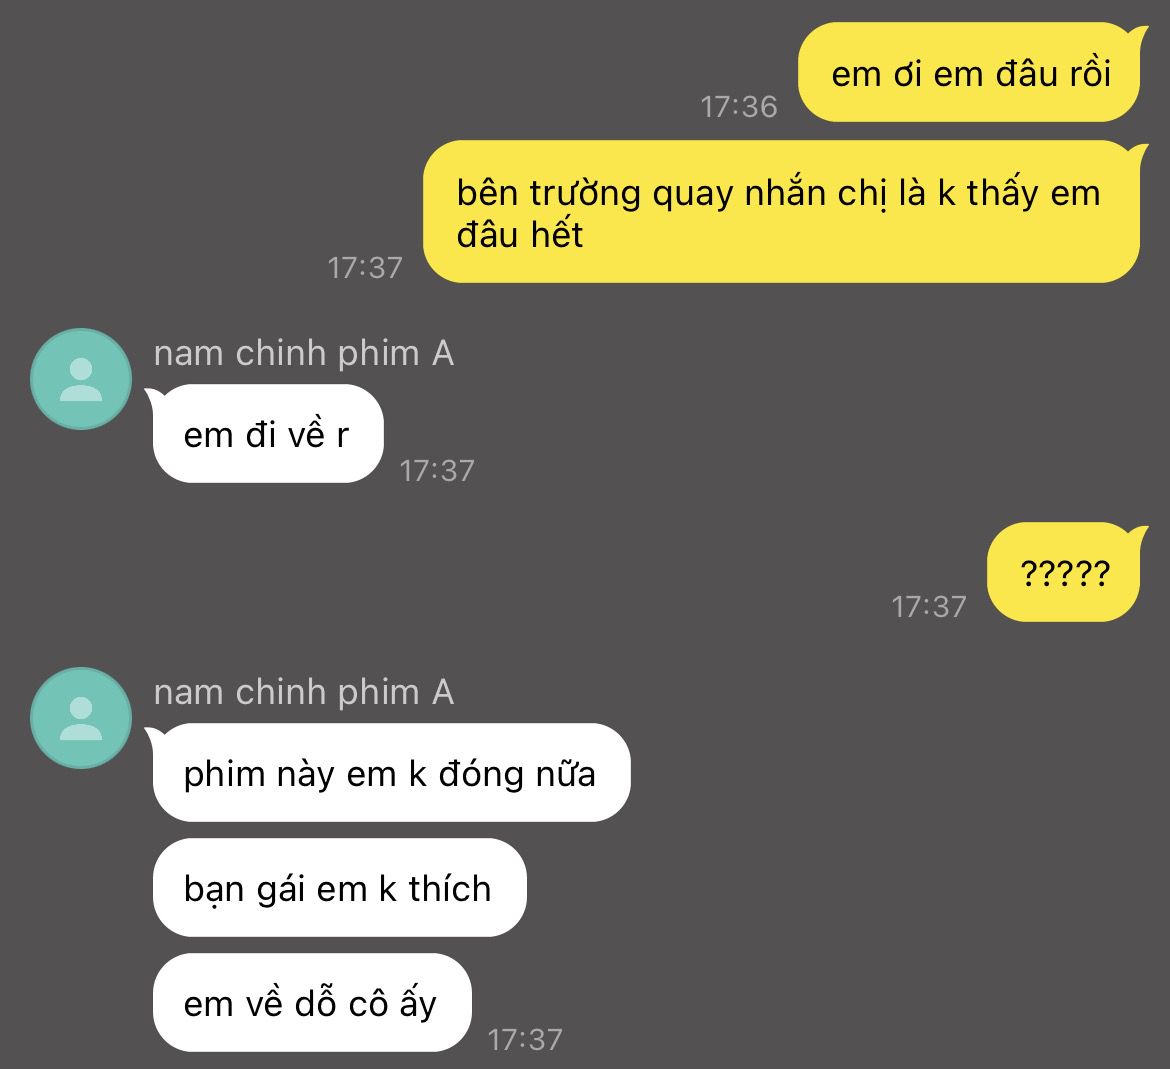Select 'bạn gái em k thích' bubble
The width and height of the screenshot is (1170, 1069).
(x=339, y=888)
